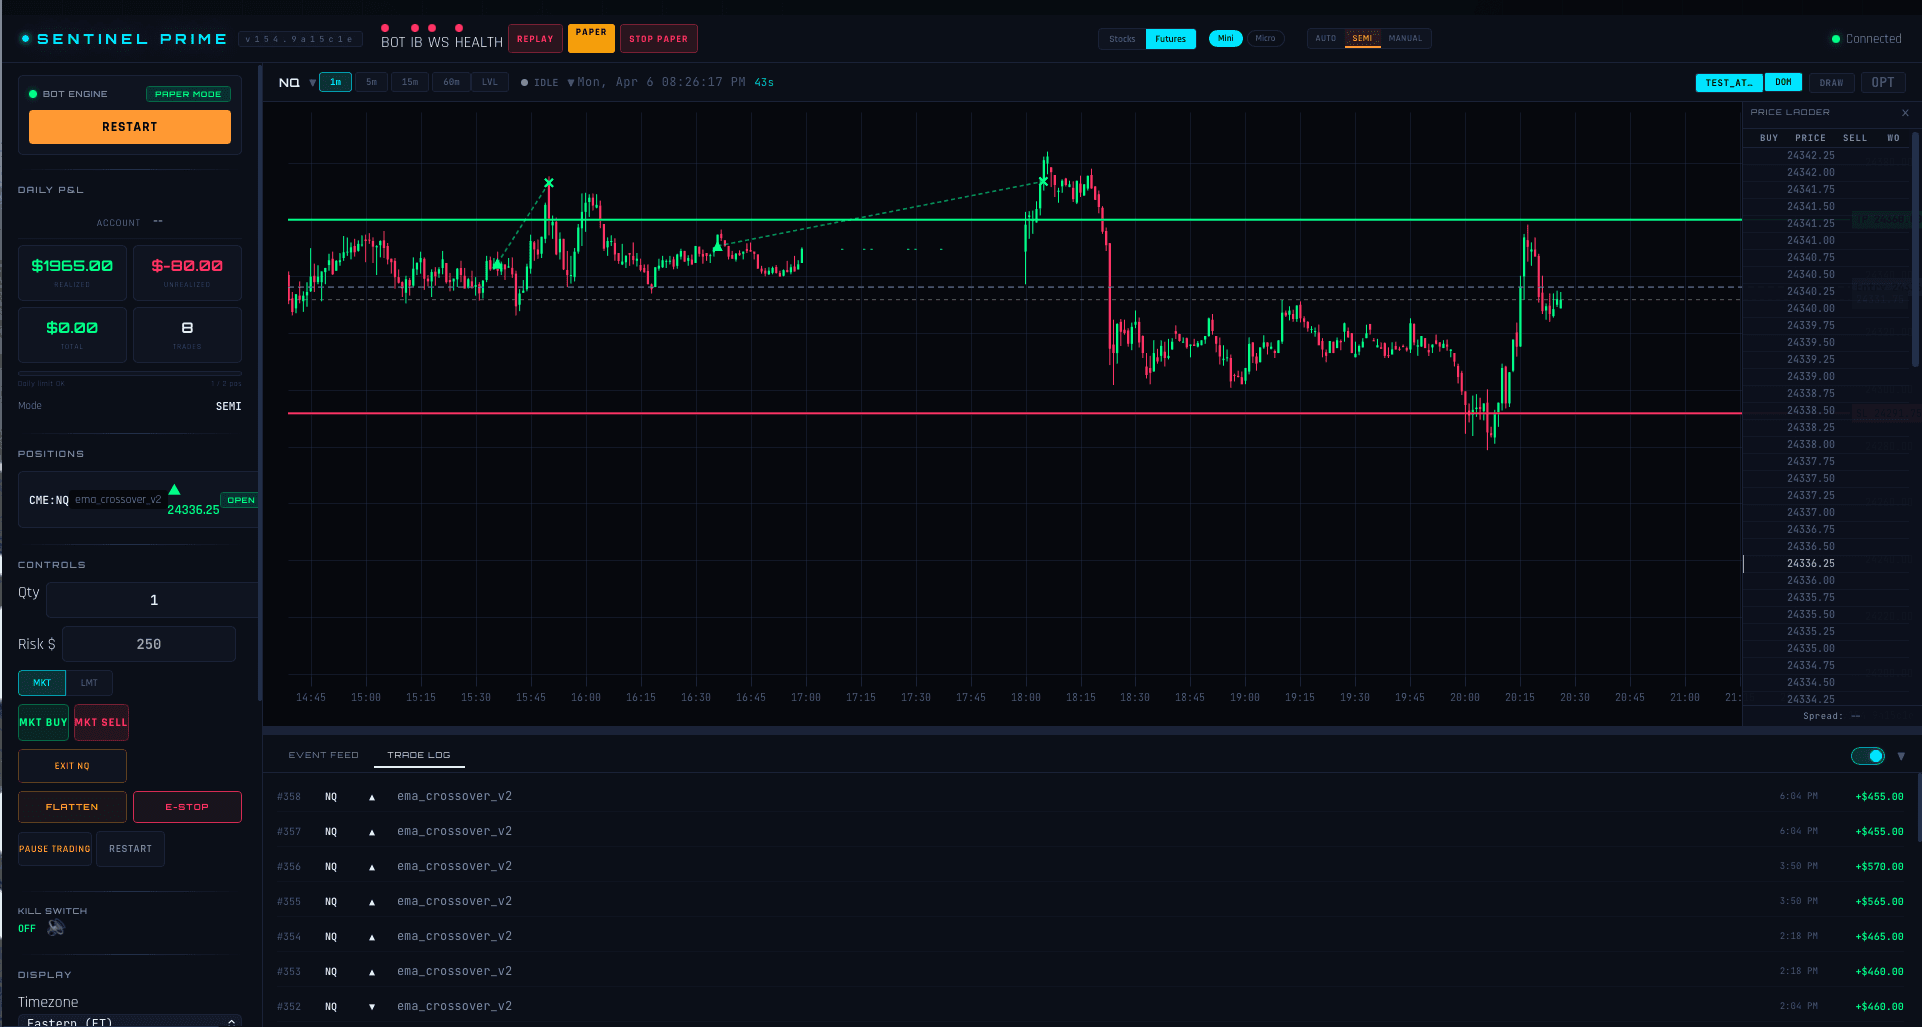
Task: Close the Price Ladder panel
Action: point(1905,113)
